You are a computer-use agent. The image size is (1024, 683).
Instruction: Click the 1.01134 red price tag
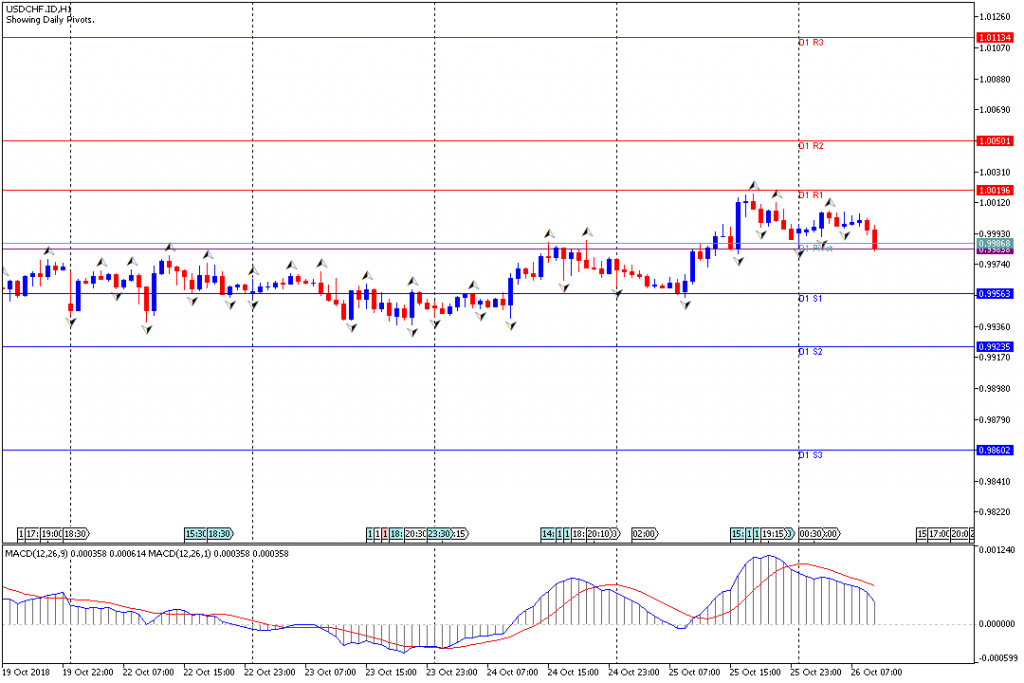click(x=996, y=38)
